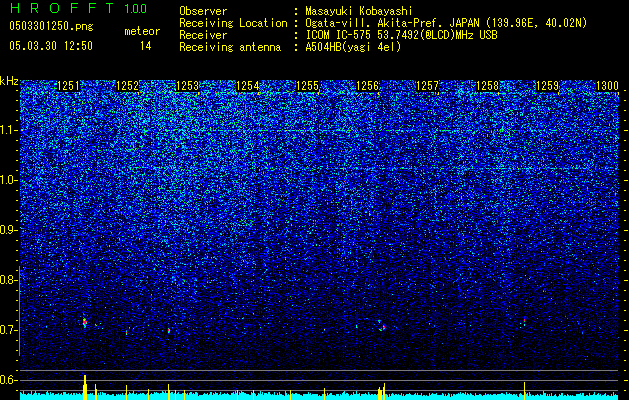This screenshot has width=629, height=400.
Task: Click the 1254 time marker
Action: coord(248,86)
